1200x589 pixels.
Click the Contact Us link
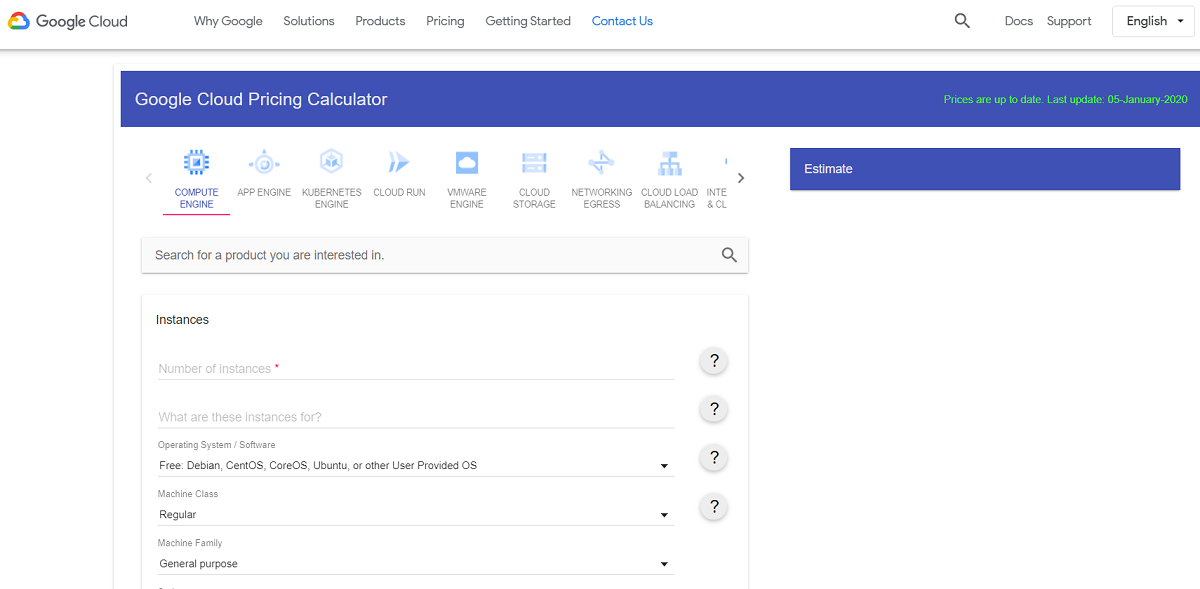[x=622, y=21]
